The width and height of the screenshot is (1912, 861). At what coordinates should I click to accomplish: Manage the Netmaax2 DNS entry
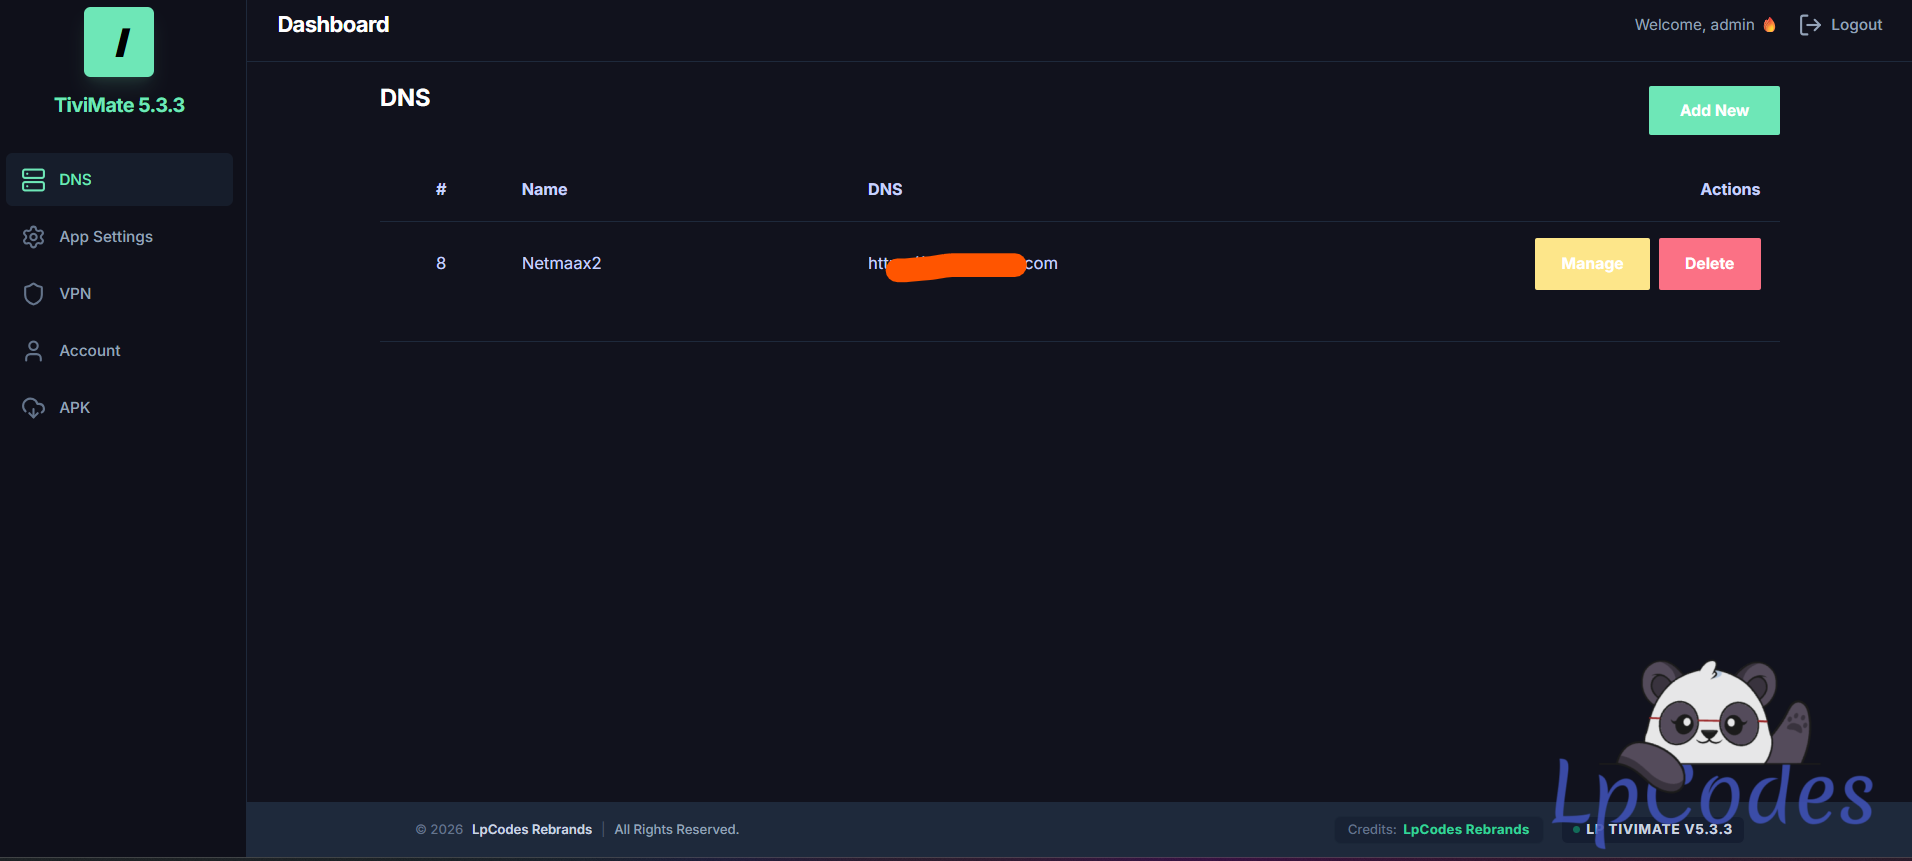click(1592, 264)
